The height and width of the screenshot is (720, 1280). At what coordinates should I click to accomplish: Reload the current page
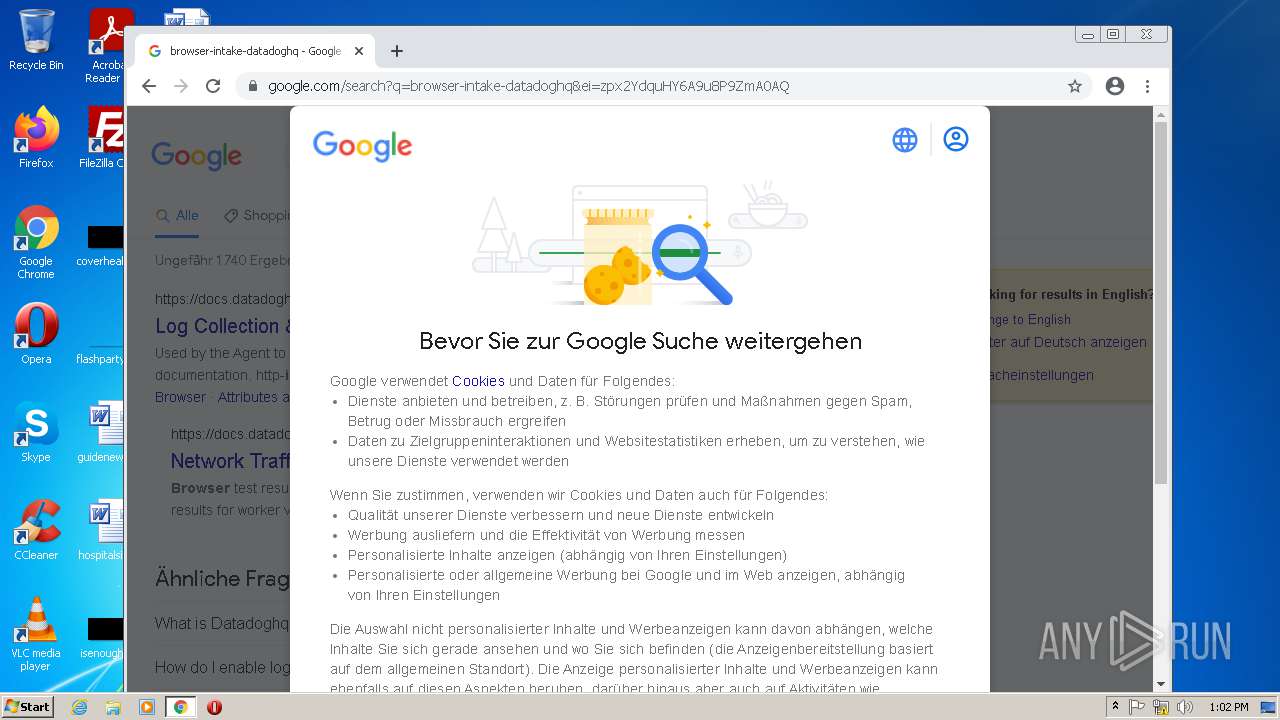[213, 86]
